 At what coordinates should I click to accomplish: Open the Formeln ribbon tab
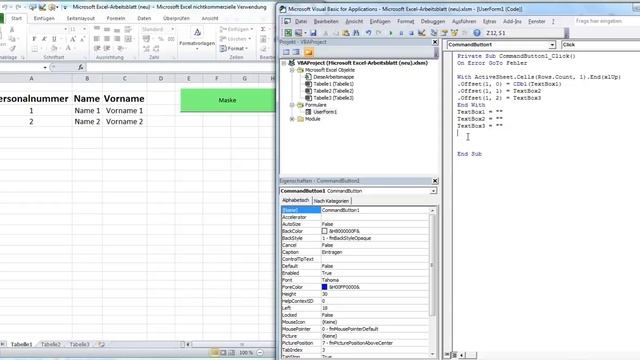(116, 18)
